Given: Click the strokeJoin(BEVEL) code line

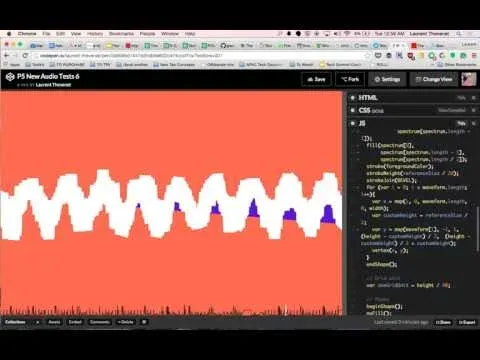Looking at the screenshot, I should pos(391,180).
